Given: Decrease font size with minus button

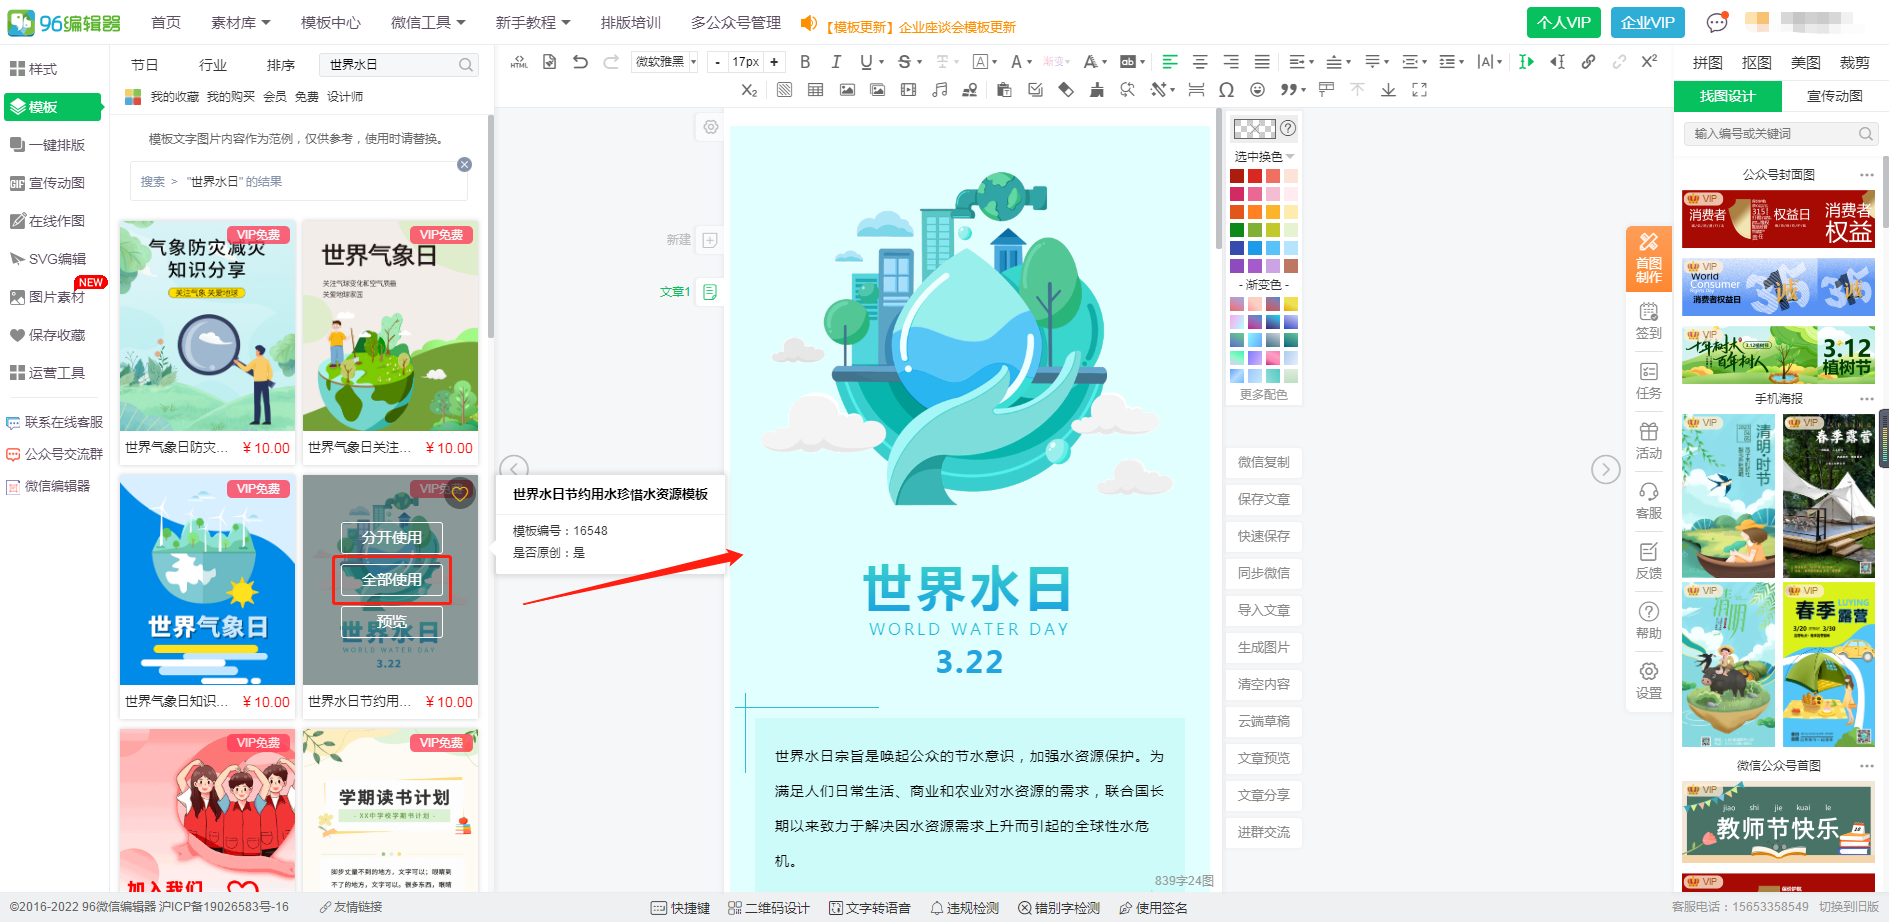Looking at the screenshot, I should (717, 62).
